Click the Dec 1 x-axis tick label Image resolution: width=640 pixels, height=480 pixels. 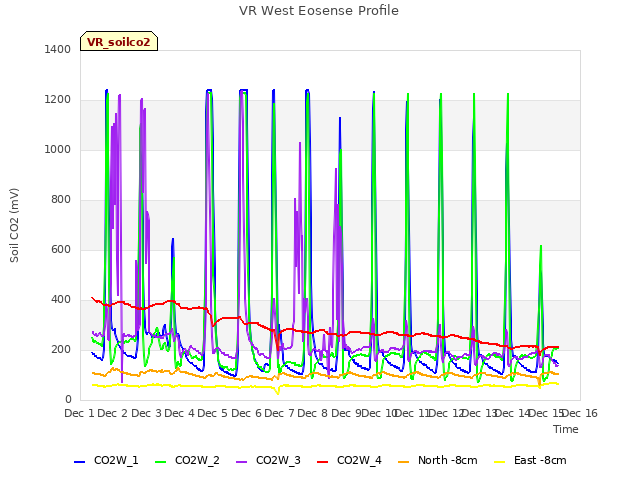coord(79,413)
